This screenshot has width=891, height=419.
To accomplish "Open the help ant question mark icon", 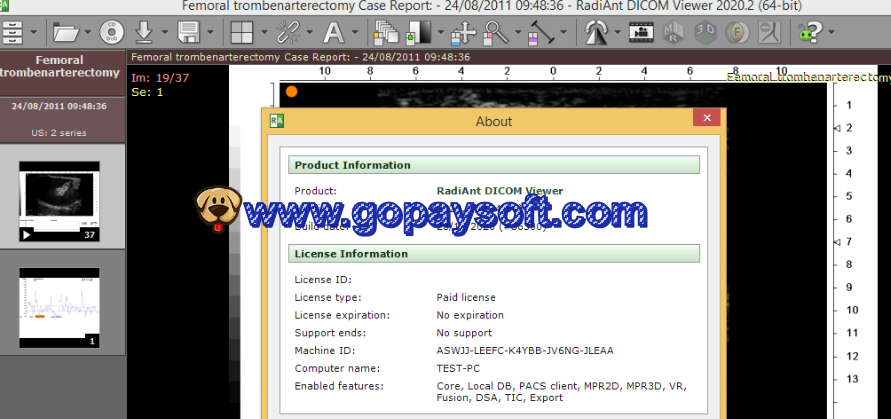I will click(810, 32).
